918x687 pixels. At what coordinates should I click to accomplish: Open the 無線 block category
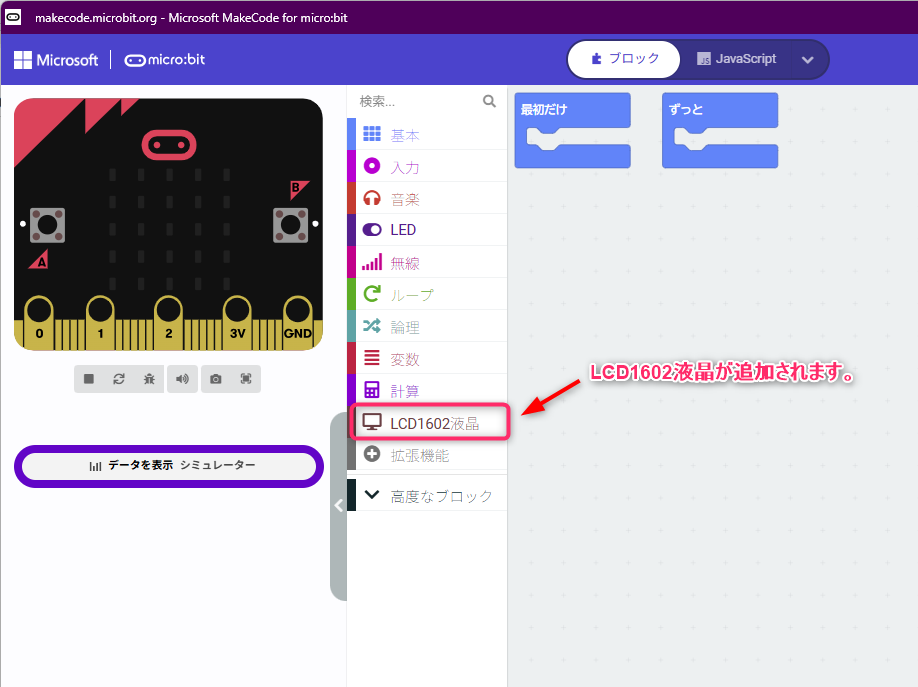pyautogui.click(x=427, y=262)
